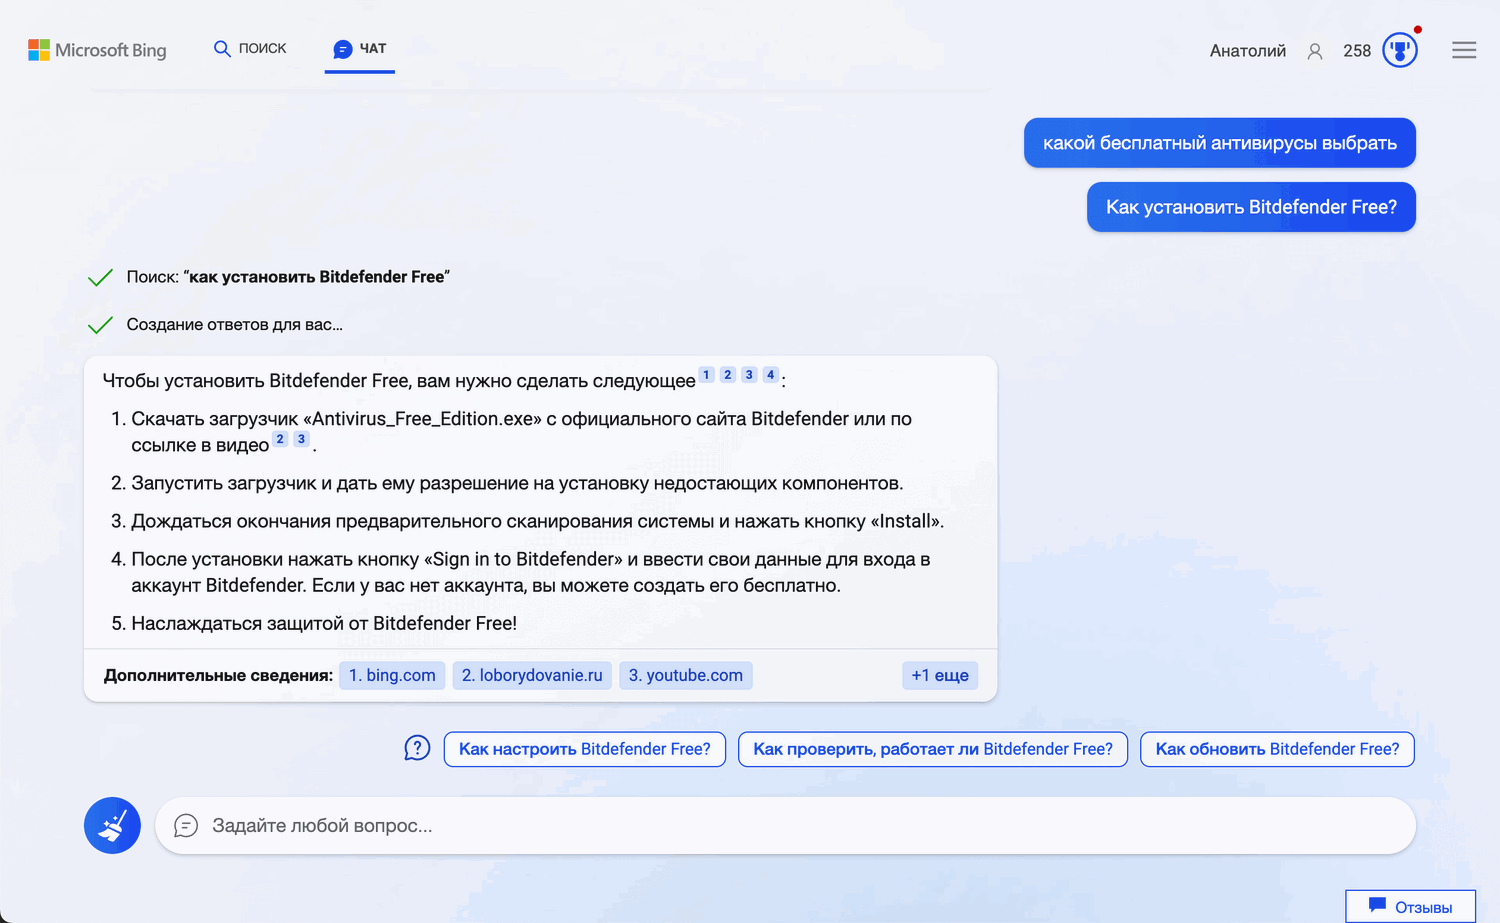
Task: Click the chat bubble icon in input box
Action: [x=186, y=826]
